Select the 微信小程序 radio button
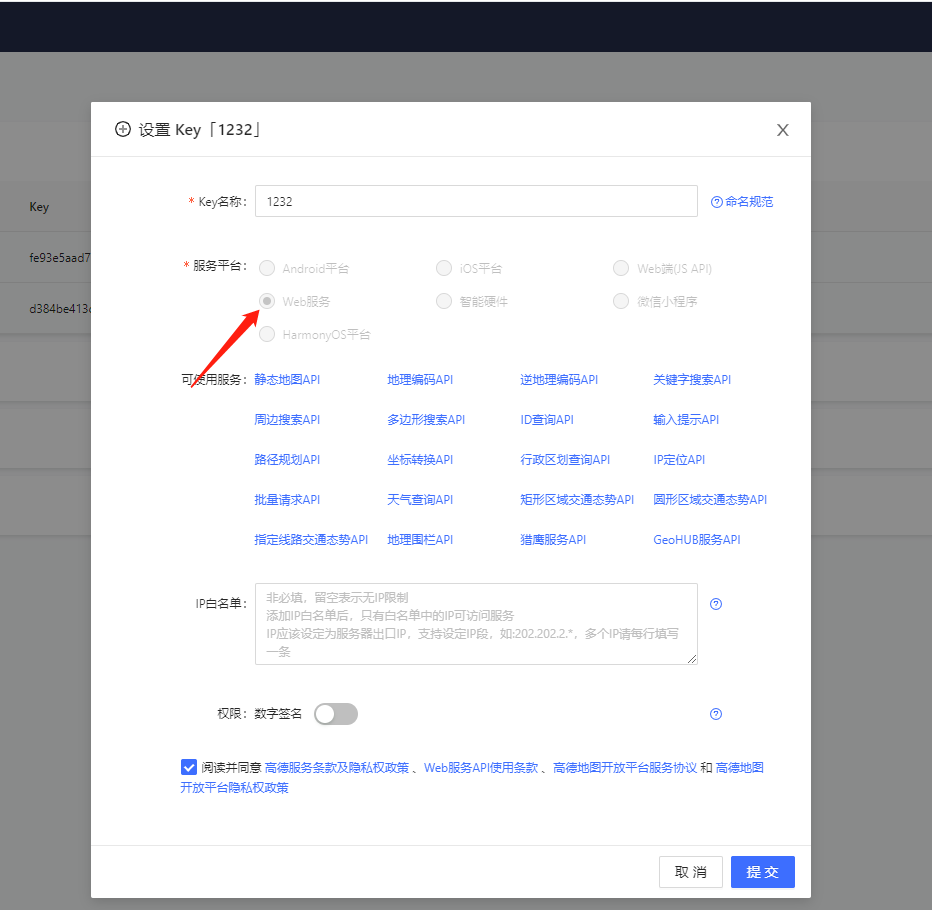Screen dimensions: 932x910 click(x=621, y=301)
